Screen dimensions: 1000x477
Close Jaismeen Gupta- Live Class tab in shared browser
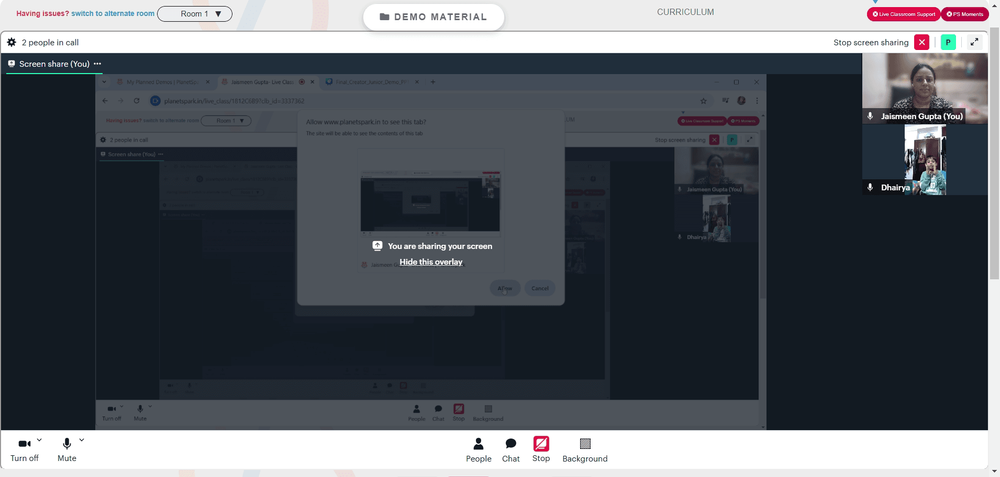point(312,82)
